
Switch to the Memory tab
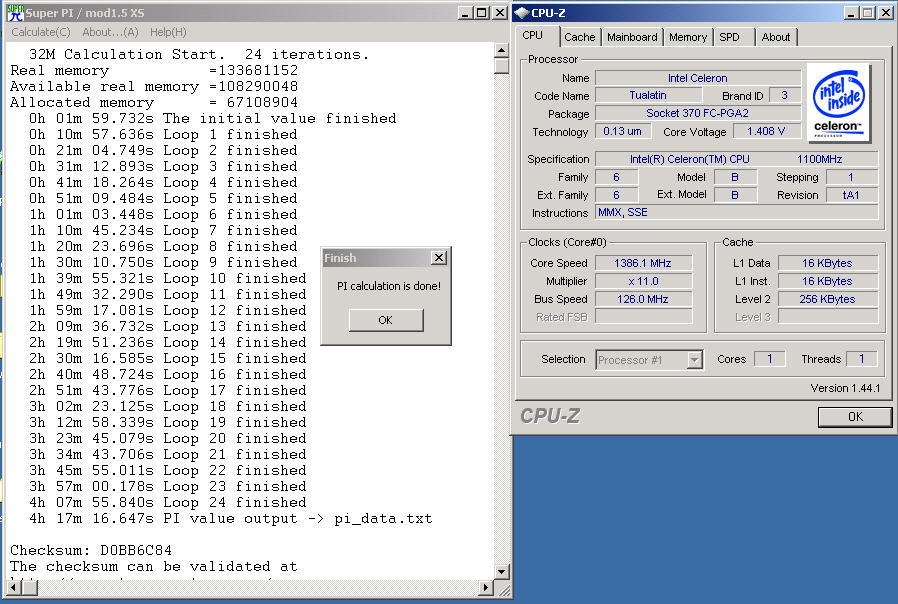tap(688, 37)
